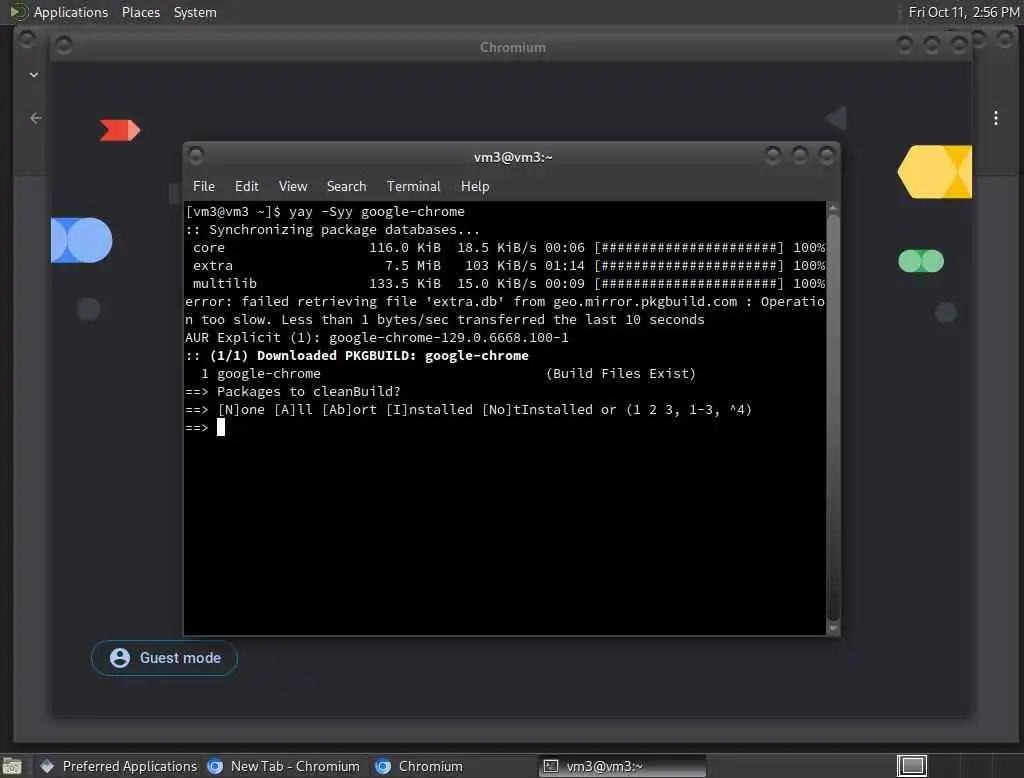Click the terminal input cursor prompt
Viewport: 1024px width, 778px height.
coord(221,427)
